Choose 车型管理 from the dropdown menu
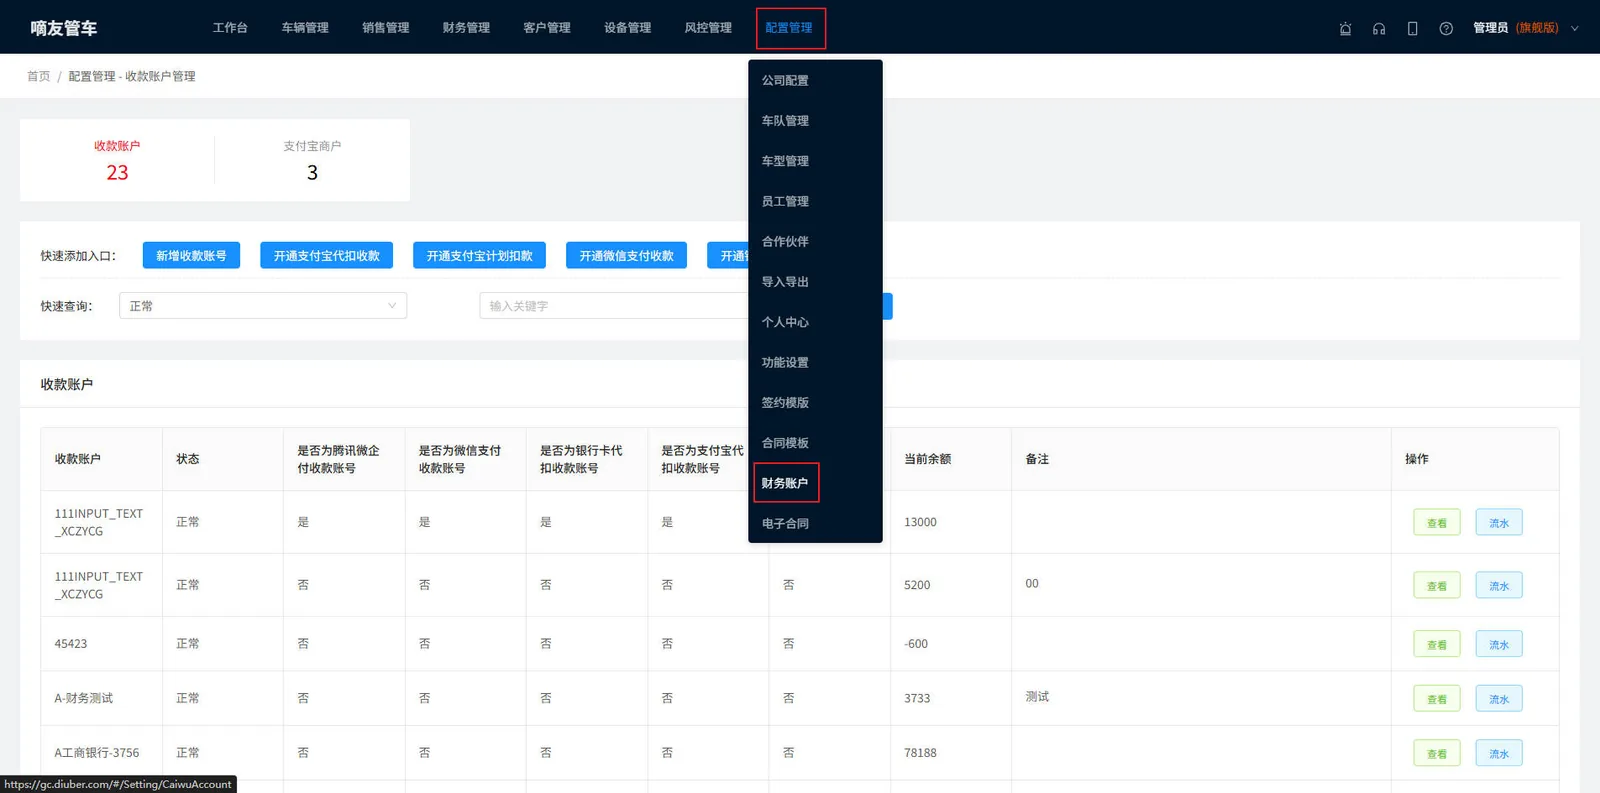Screen dimensions: 1600x793 815,161
